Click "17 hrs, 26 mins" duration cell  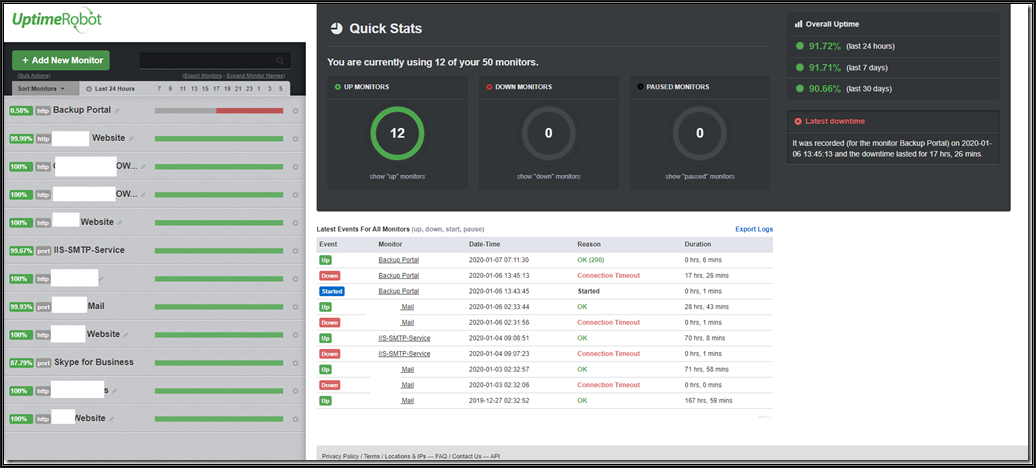click(x=706, y=276)
